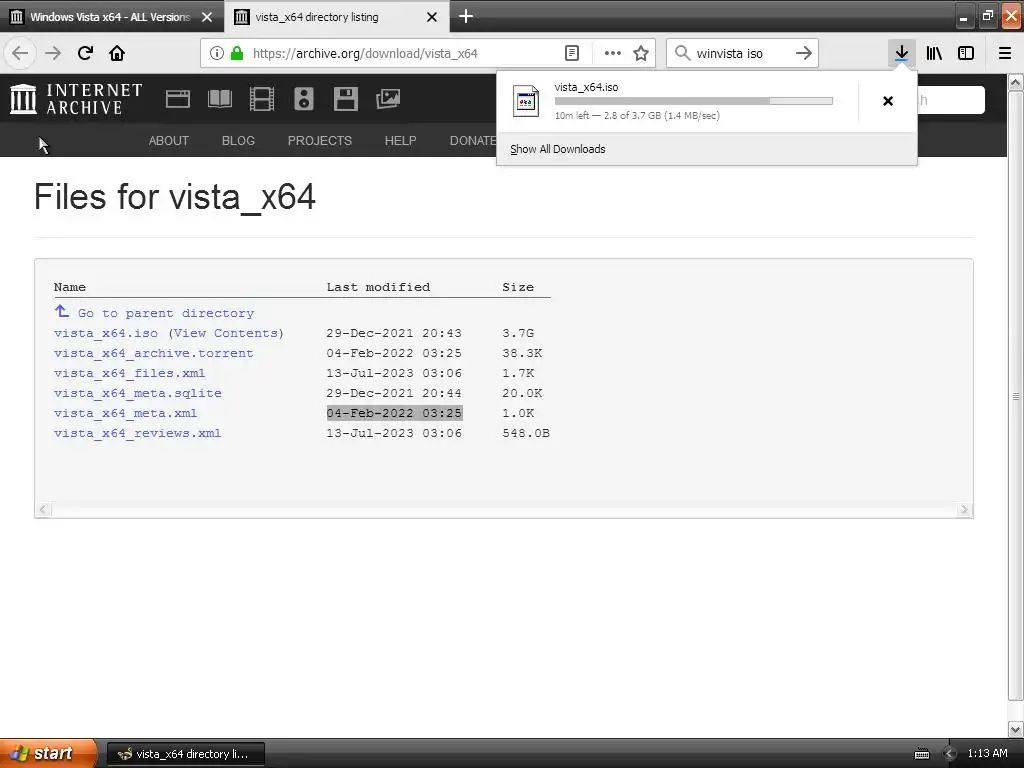This screenshot has width=1024, height=768.
Task: Open the hamburger application menu
Action: coord(1005,53)
